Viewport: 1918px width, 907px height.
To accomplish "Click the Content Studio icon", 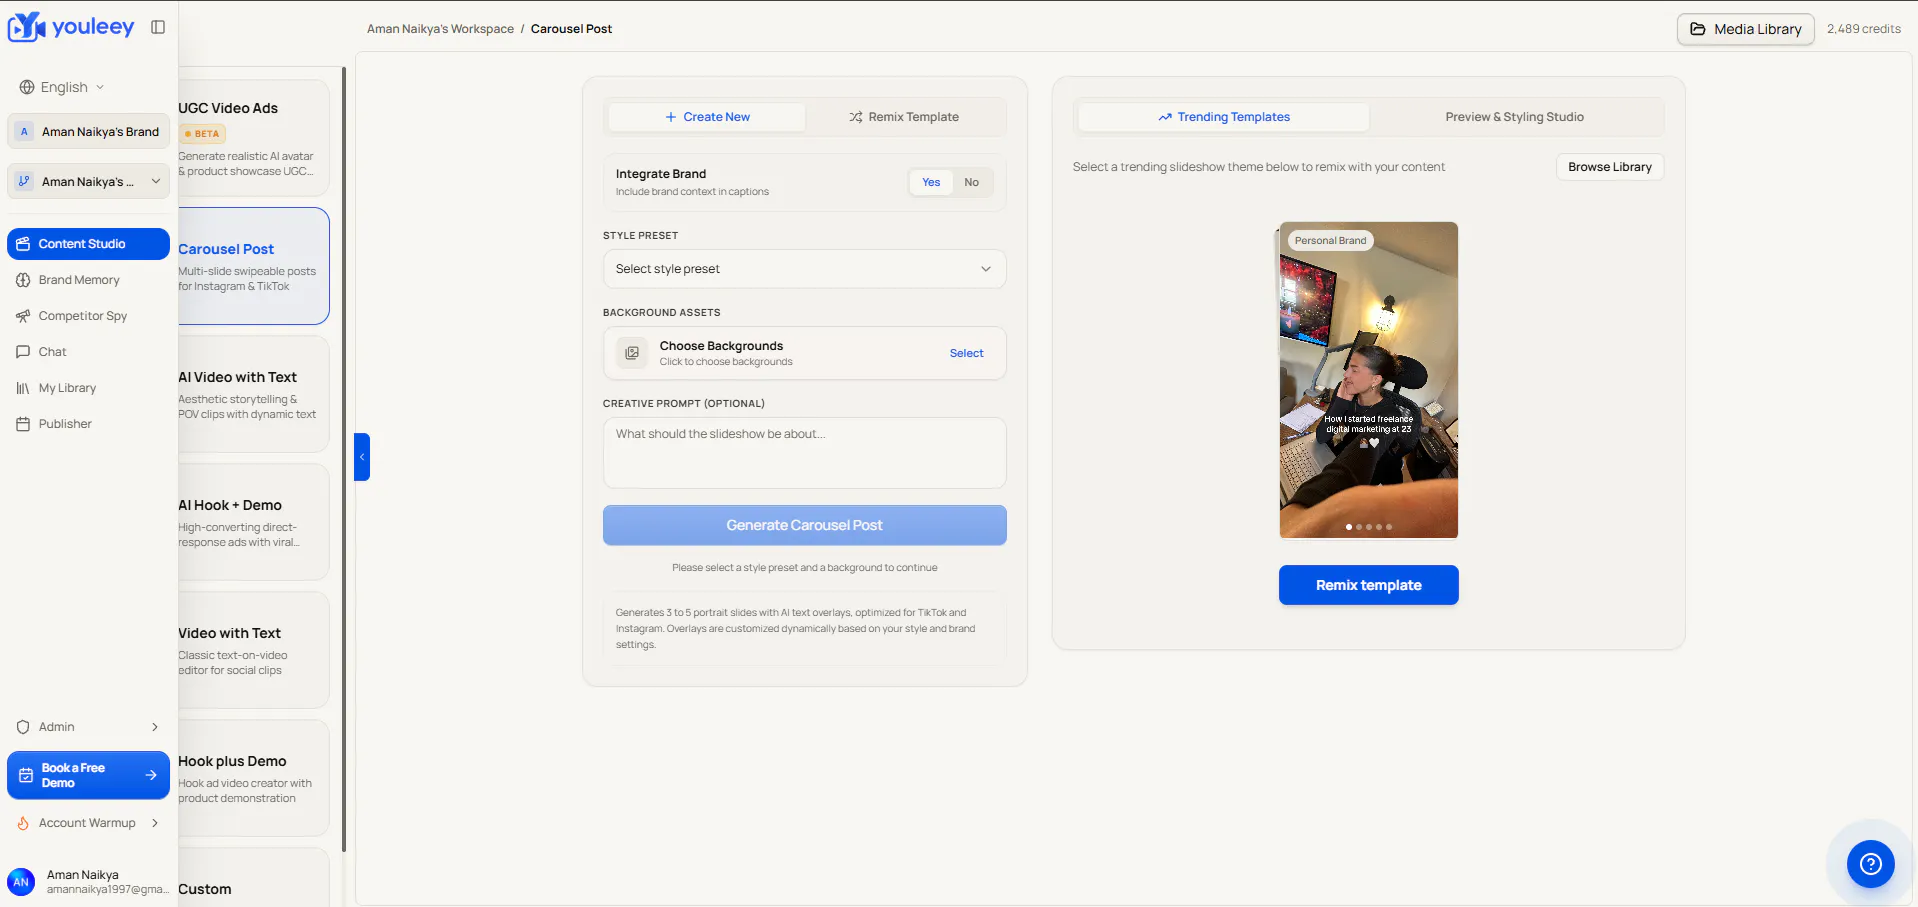I will coord(23,244).
